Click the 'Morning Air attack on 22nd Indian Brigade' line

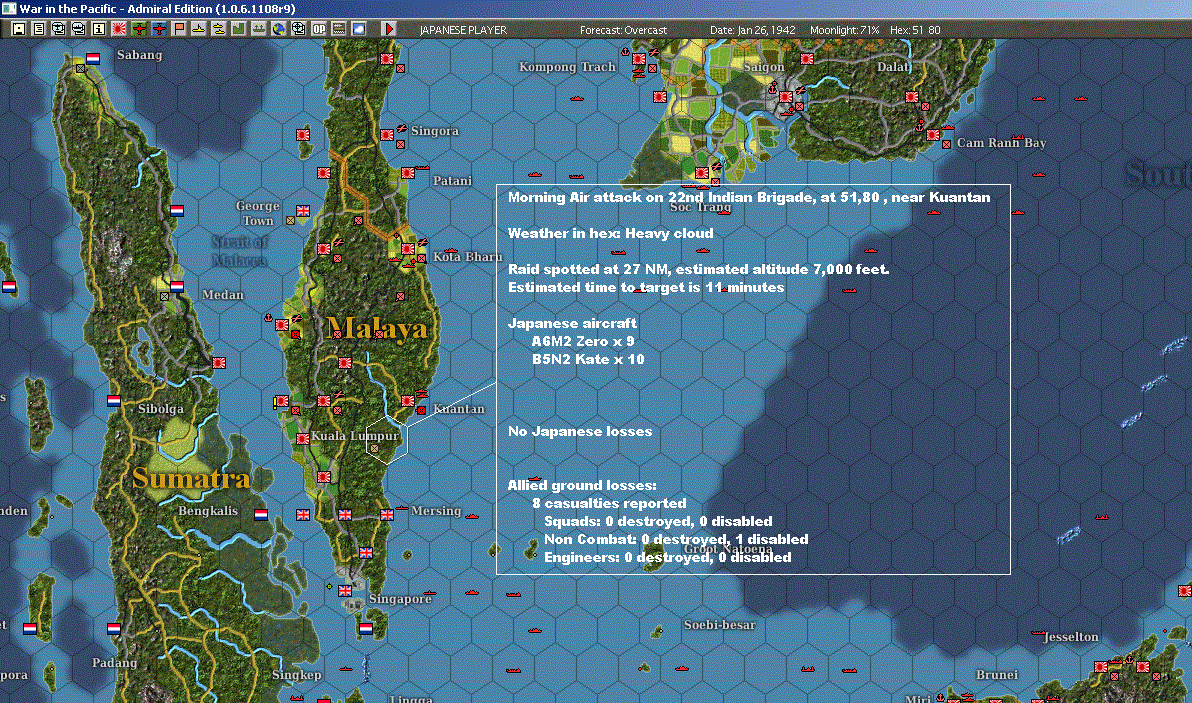click(749, 198)
